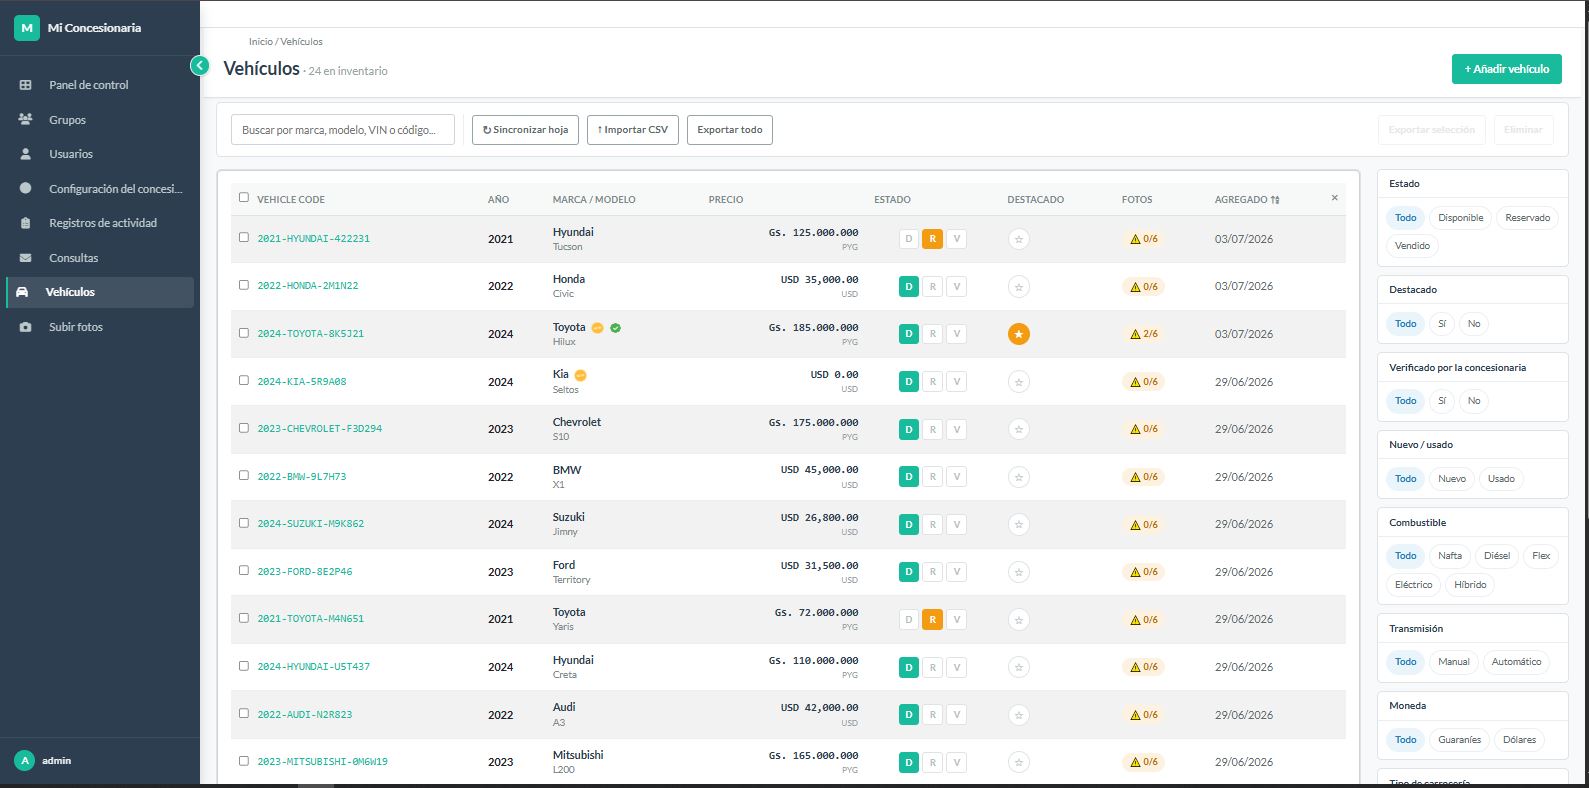Follow the Inicio breadcrumb link

pos(260,42)
